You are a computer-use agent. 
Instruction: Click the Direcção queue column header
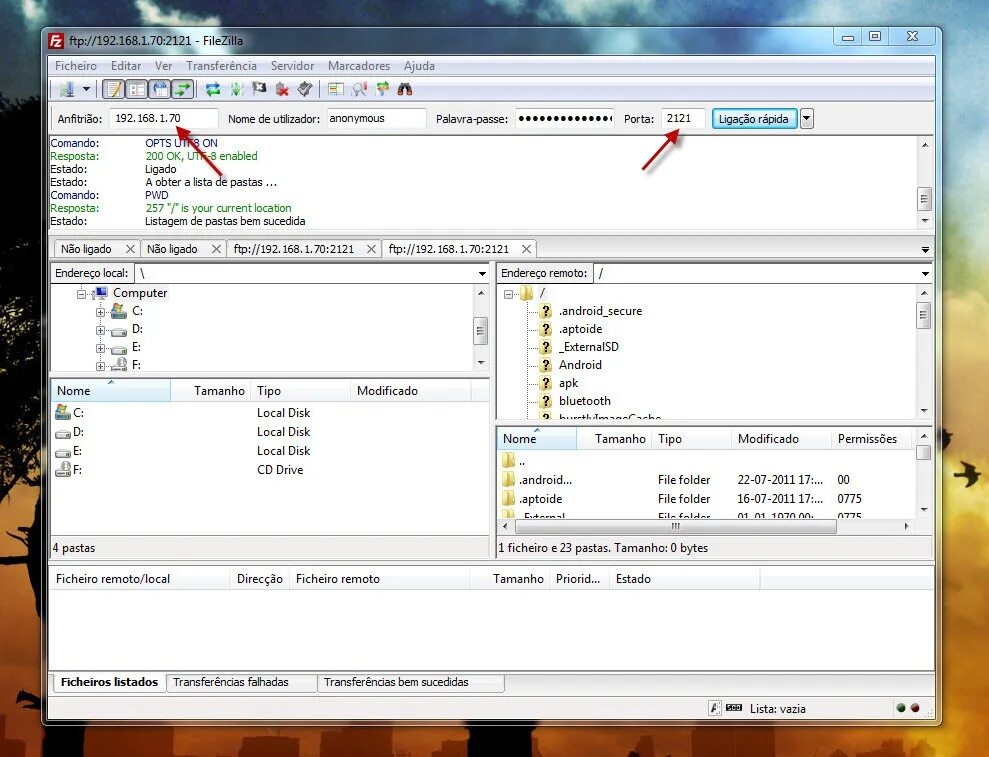(x=259, y=579)
